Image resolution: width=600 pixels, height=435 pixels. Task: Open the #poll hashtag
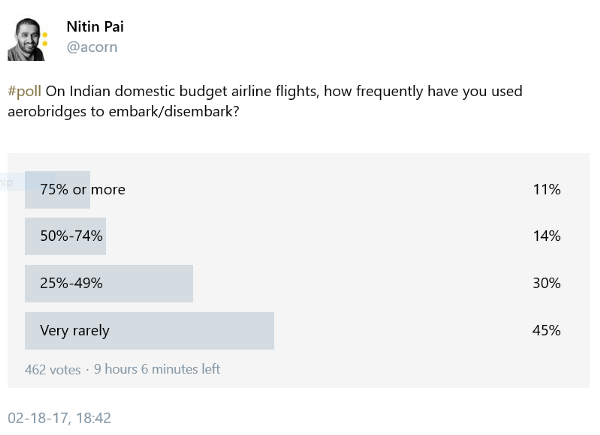coord(24,91)
